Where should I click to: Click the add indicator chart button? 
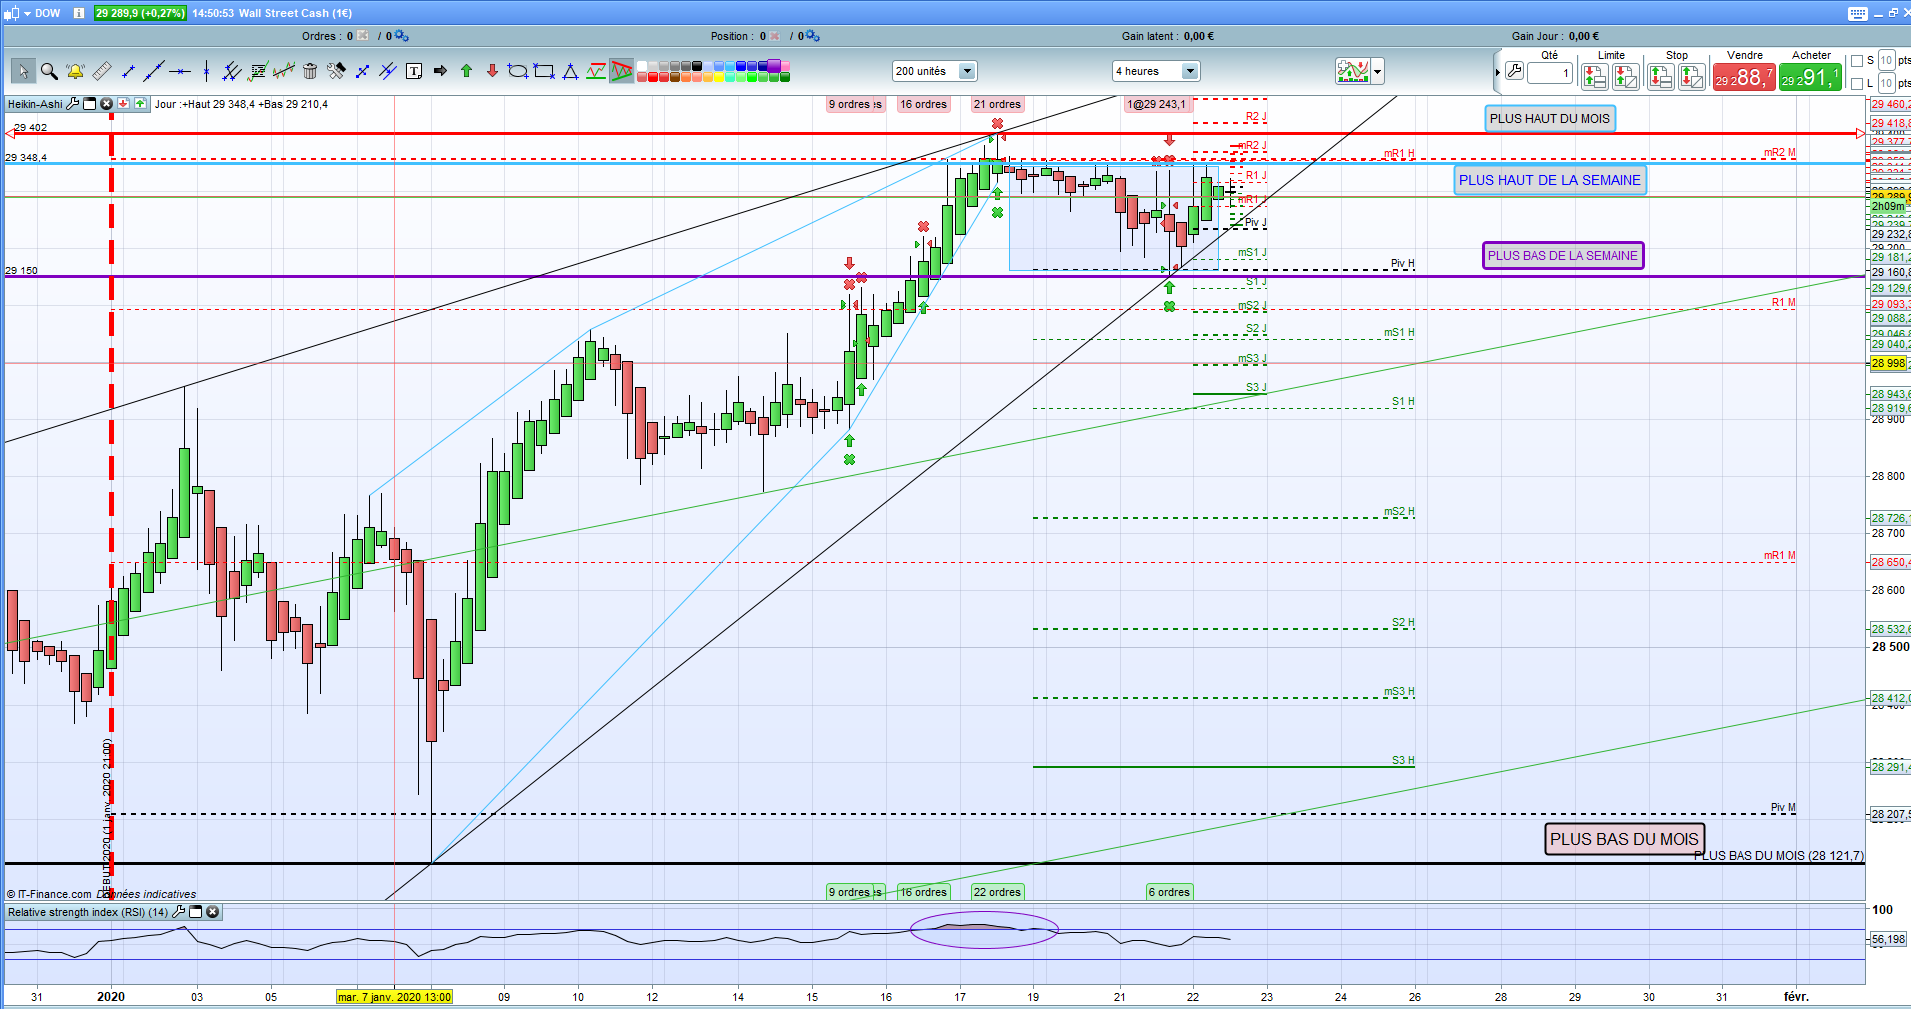click(x=1352, y=71)
